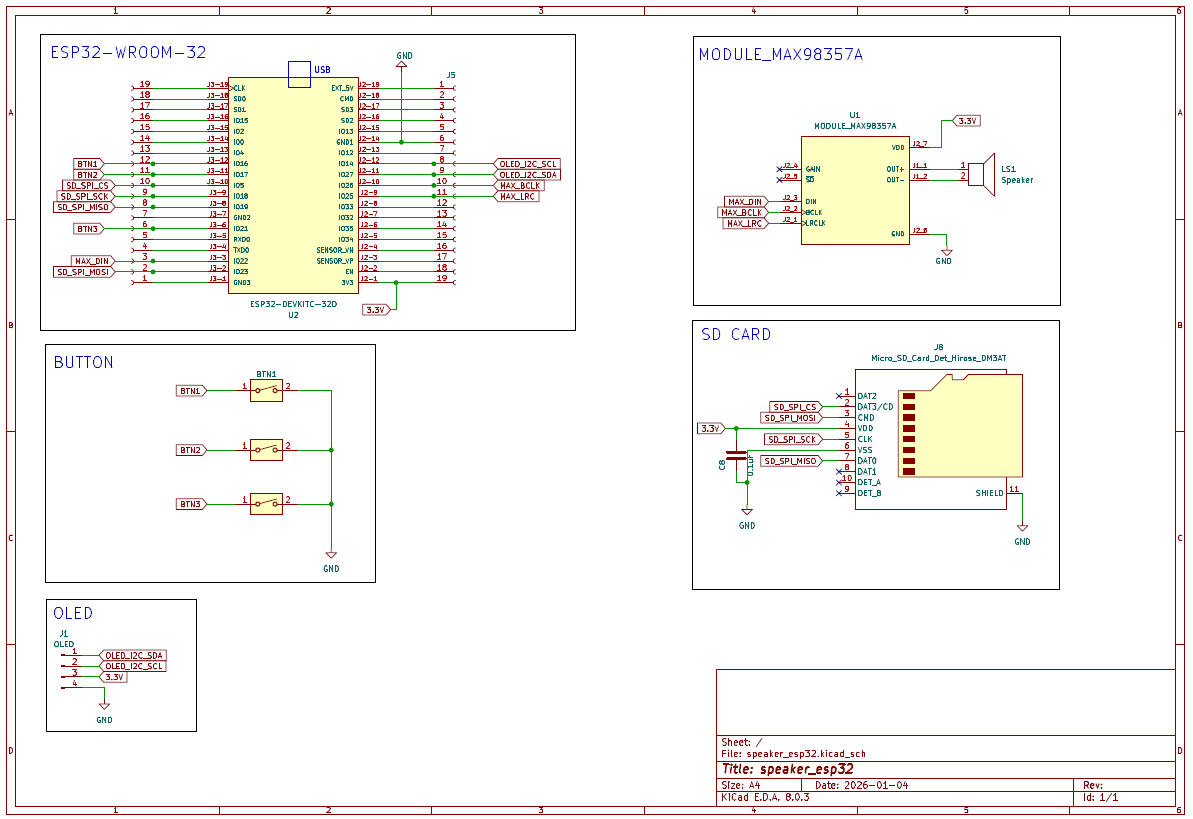Select OLED_I2C_SCL label in the OLED section

pyautogui.click(x=132, y=666)
